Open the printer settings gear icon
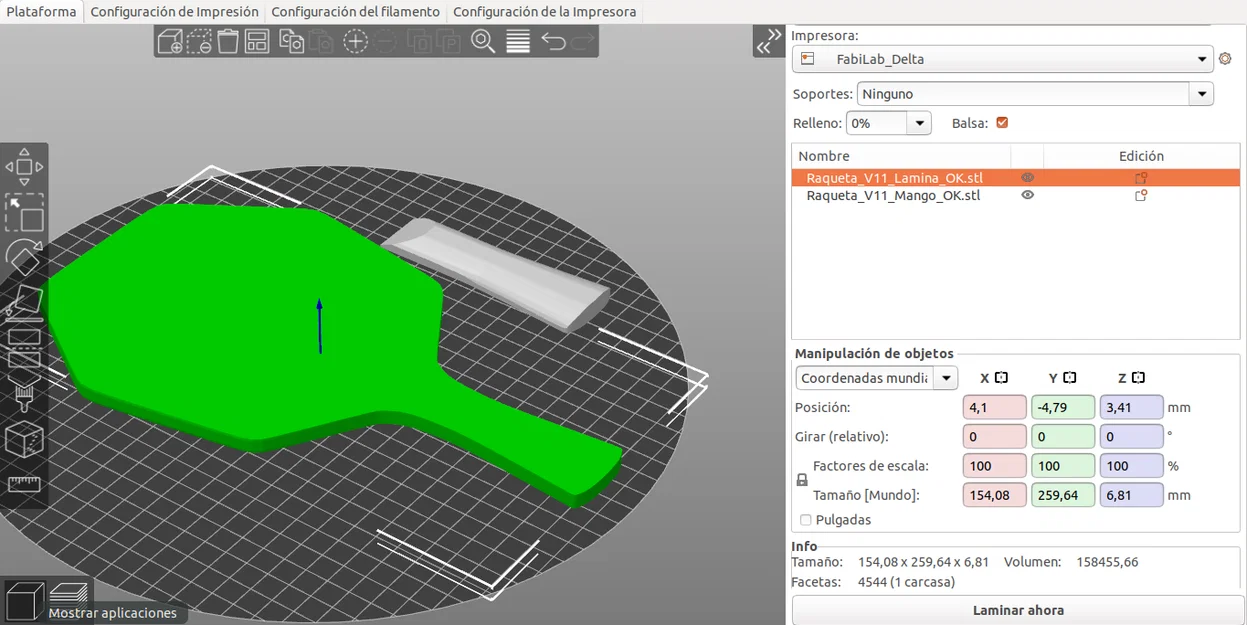The width and height of the screenshot is (1247, 625). click(1226, 58)
